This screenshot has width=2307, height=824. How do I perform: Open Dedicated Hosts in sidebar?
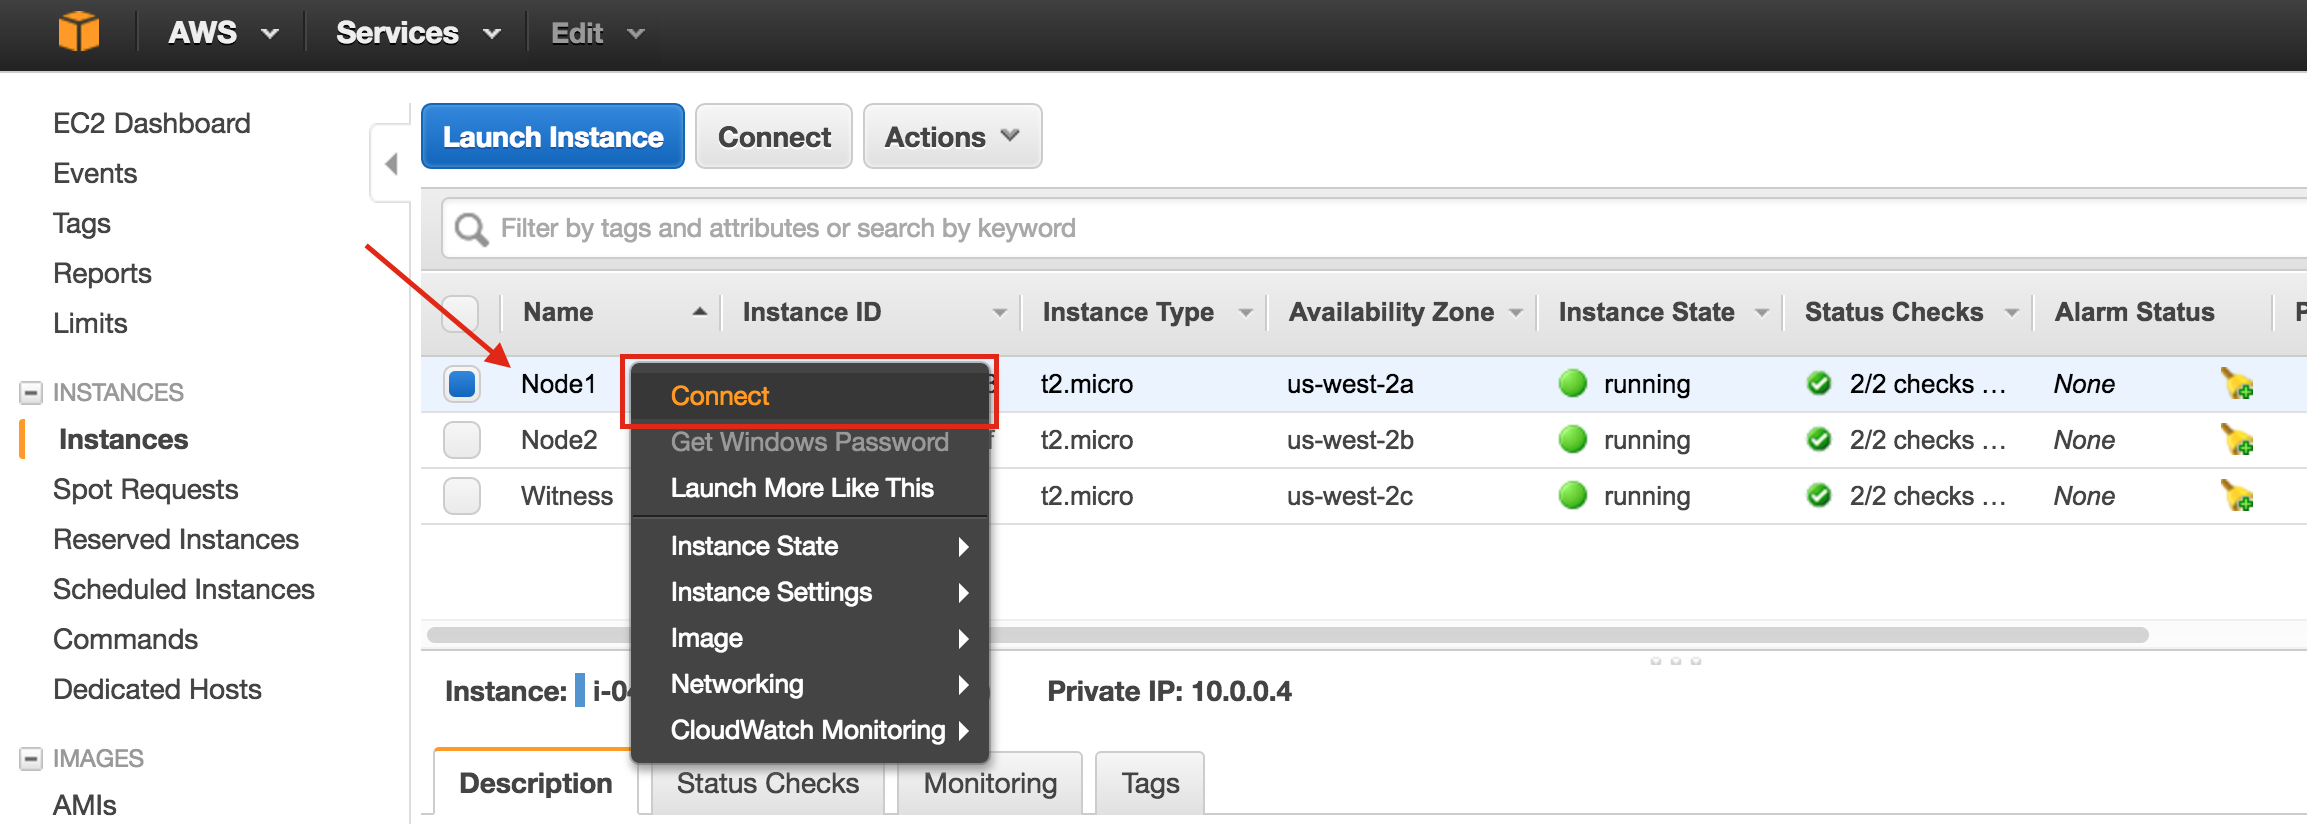tap(157, 689)
